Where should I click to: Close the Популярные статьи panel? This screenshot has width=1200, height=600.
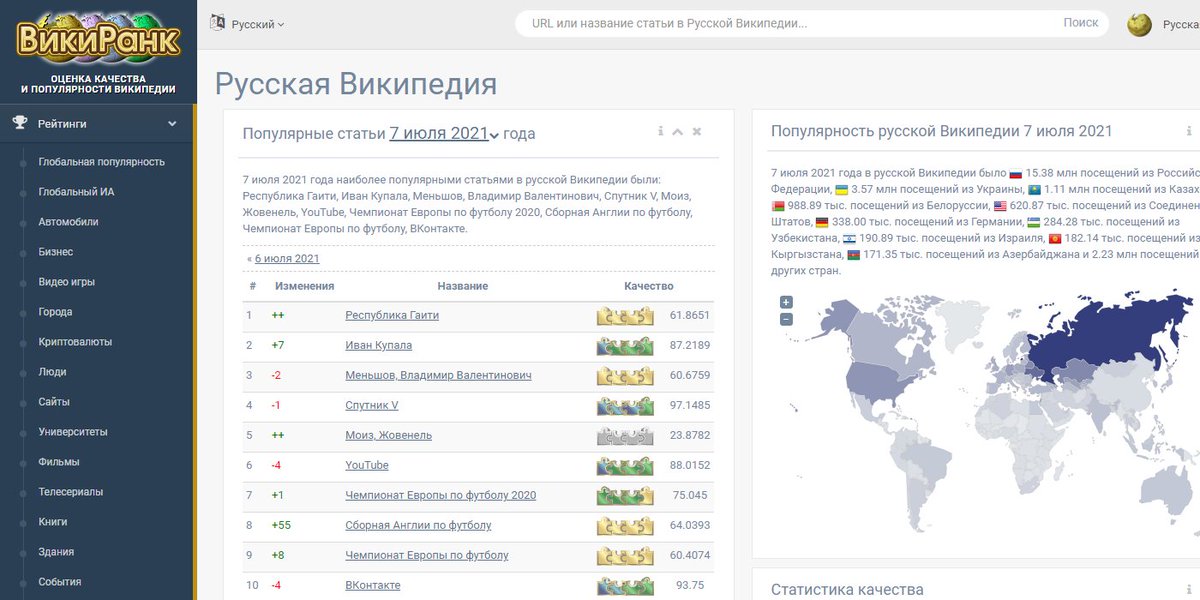click(697, 132)
